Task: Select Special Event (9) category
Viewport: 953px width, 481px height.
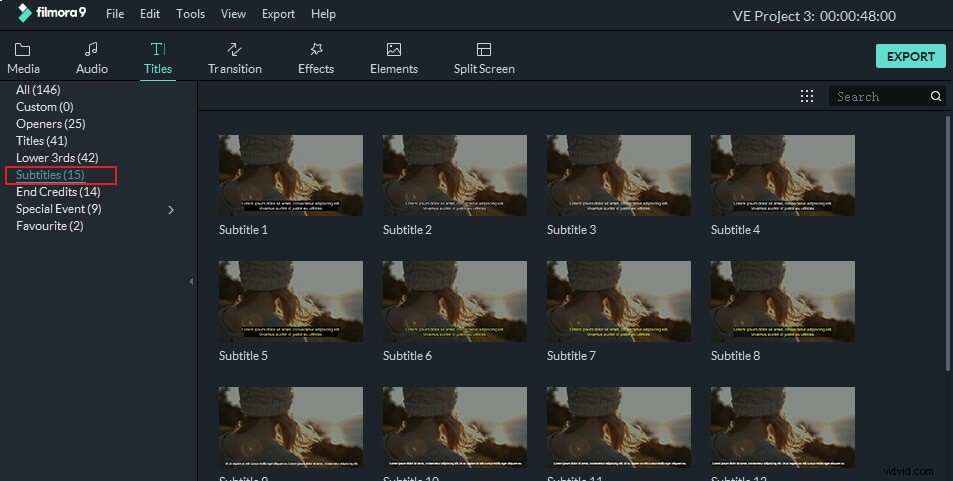Action: pos(58,209)
